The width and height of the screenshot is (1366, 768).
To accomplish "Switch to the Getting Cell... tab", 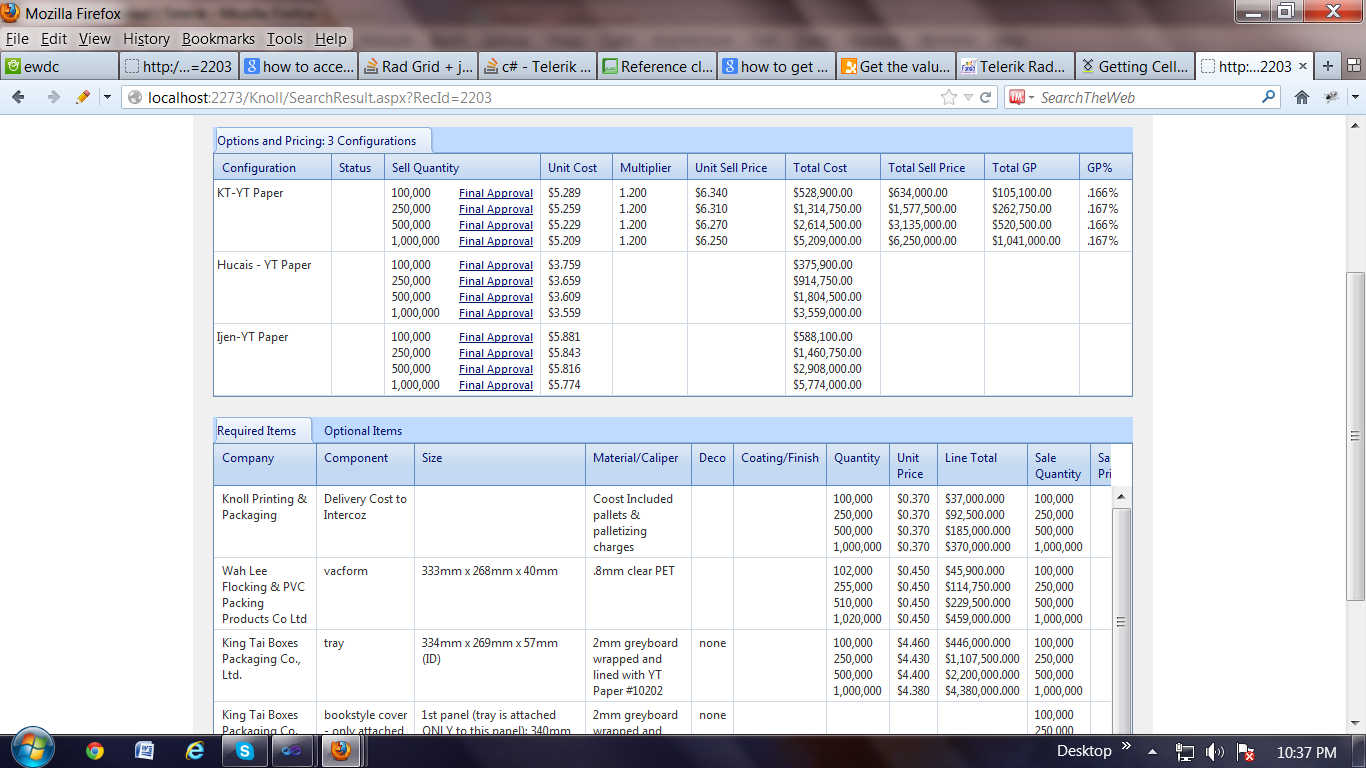I will (1134, 66).
